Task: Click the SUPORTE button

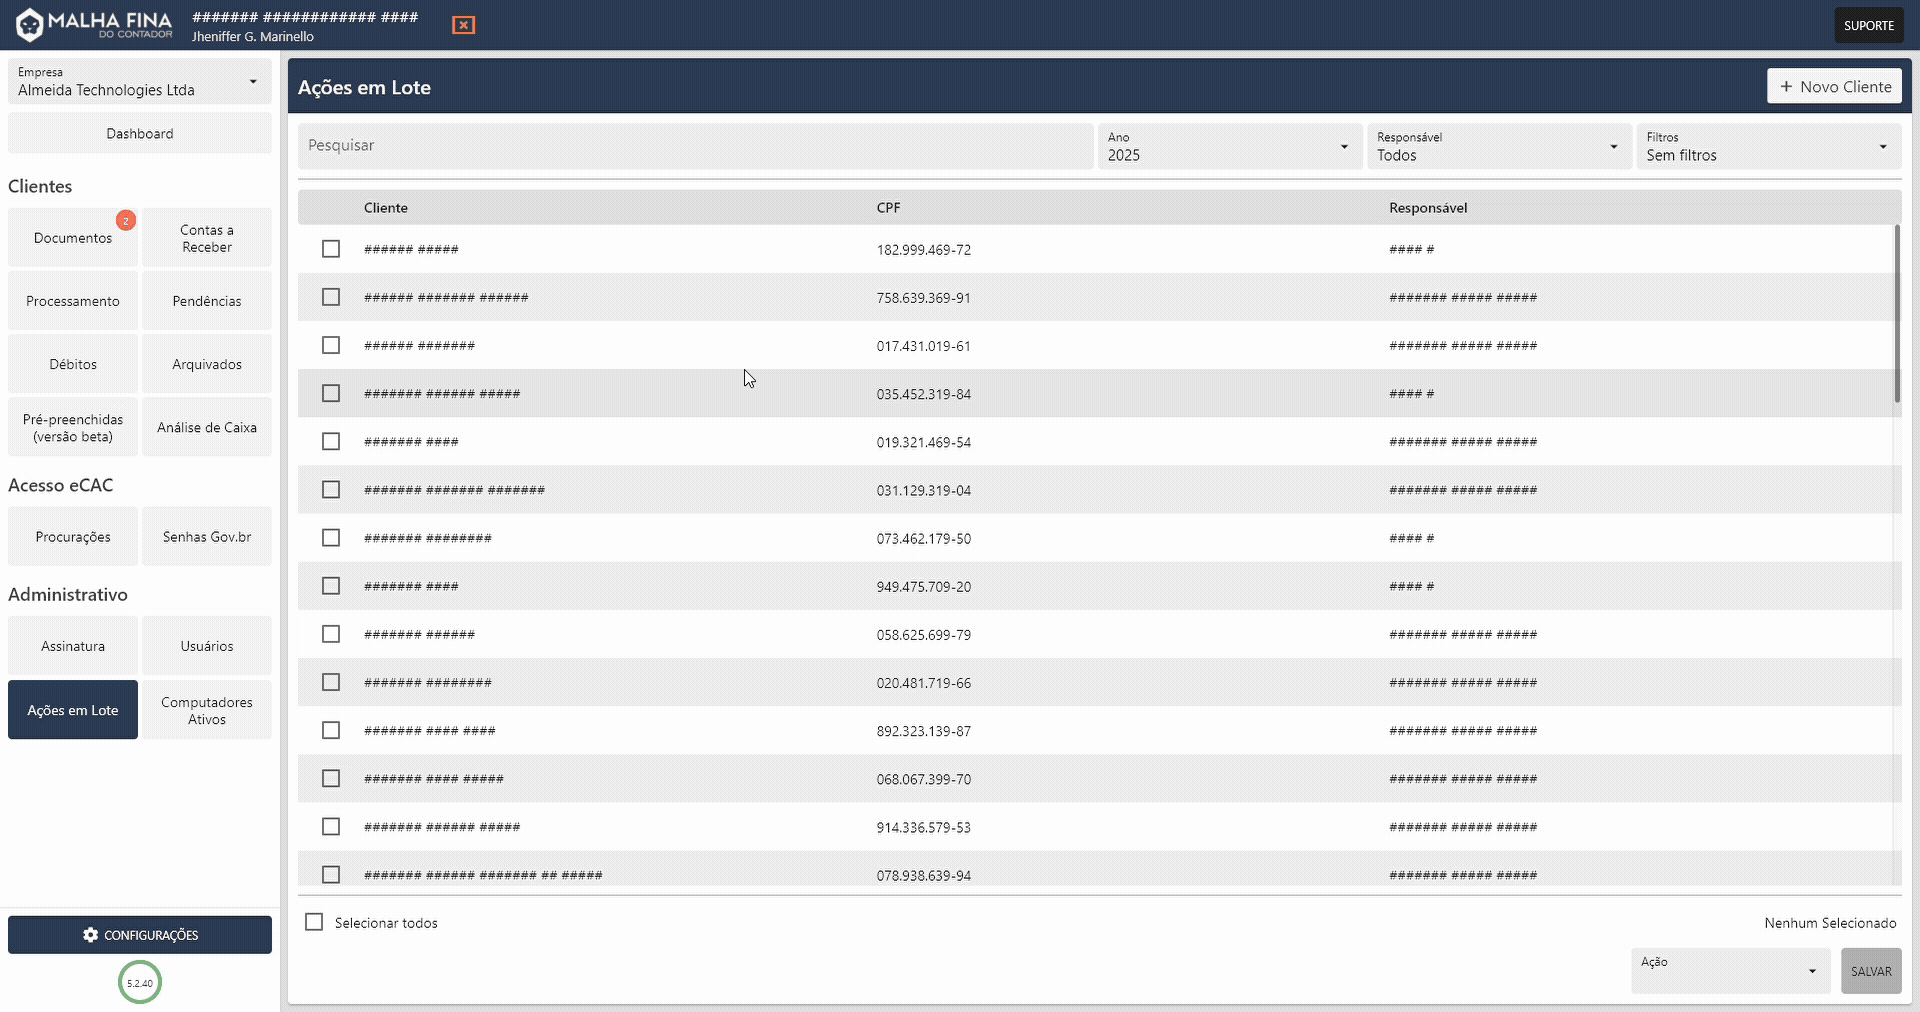Action: tap(1868, 24)
